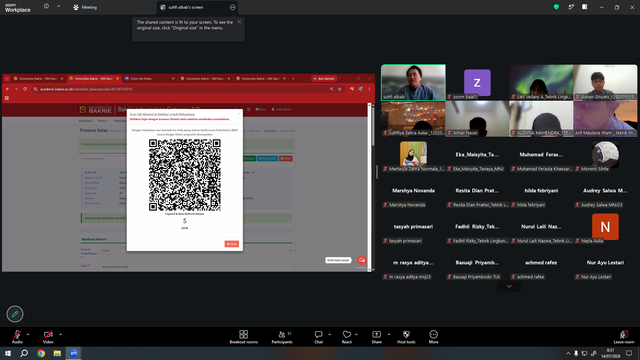Image resolution: width=640 pixels, height=360 pixels.
Task: Click Nur Ayu Lestari participant tile
Action: 605,263
